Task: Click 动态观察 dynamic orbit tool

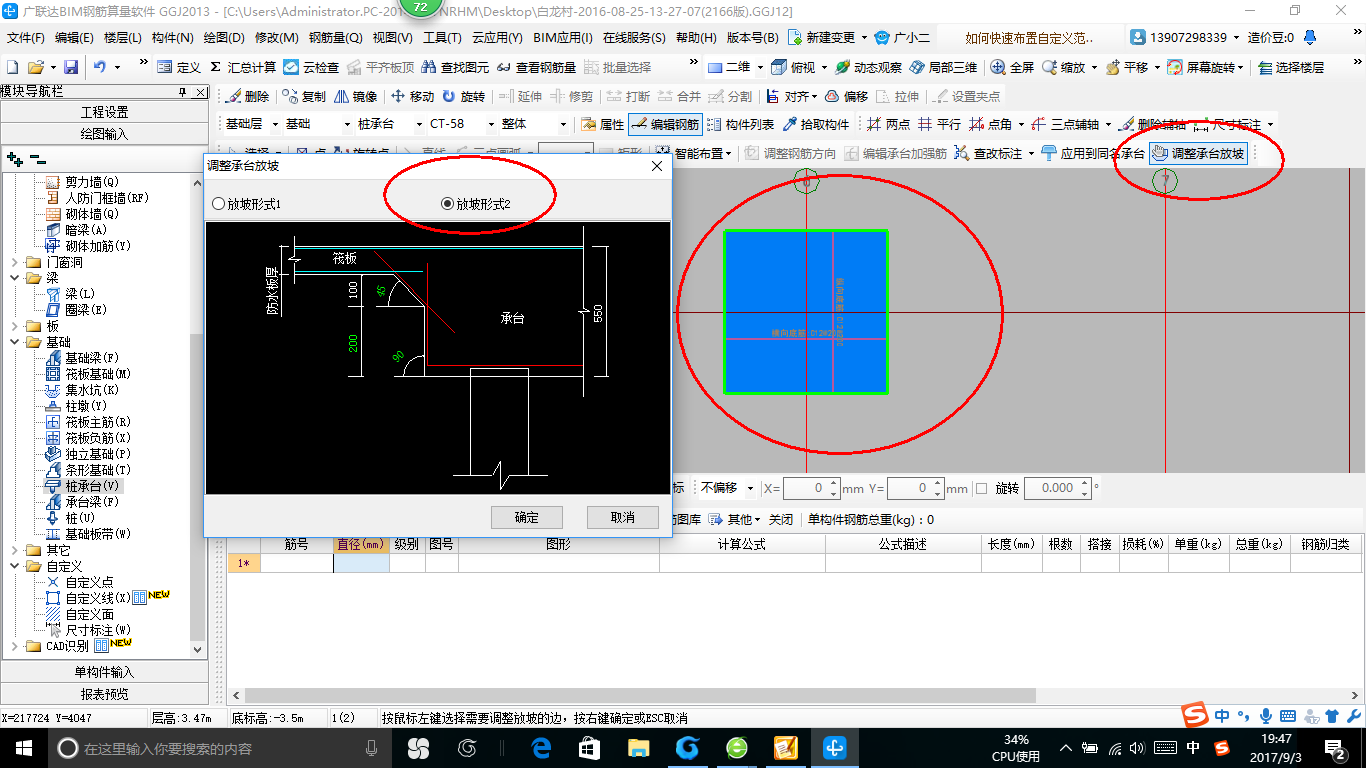Action: [869, 67]
